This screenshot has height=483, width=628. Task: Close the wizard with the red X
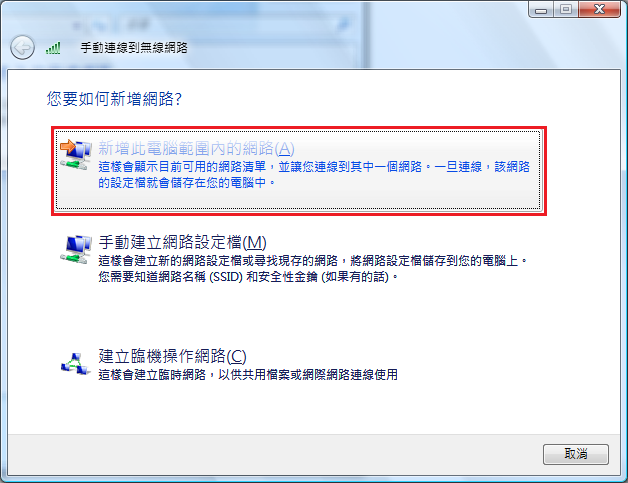click(x=600, y=10)
